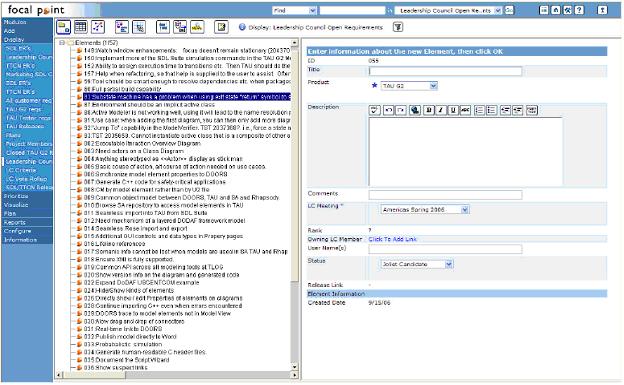This screenshot has width=624, height=385.
Task: Redo the edit in Description editor
Action: click(401, 110)
